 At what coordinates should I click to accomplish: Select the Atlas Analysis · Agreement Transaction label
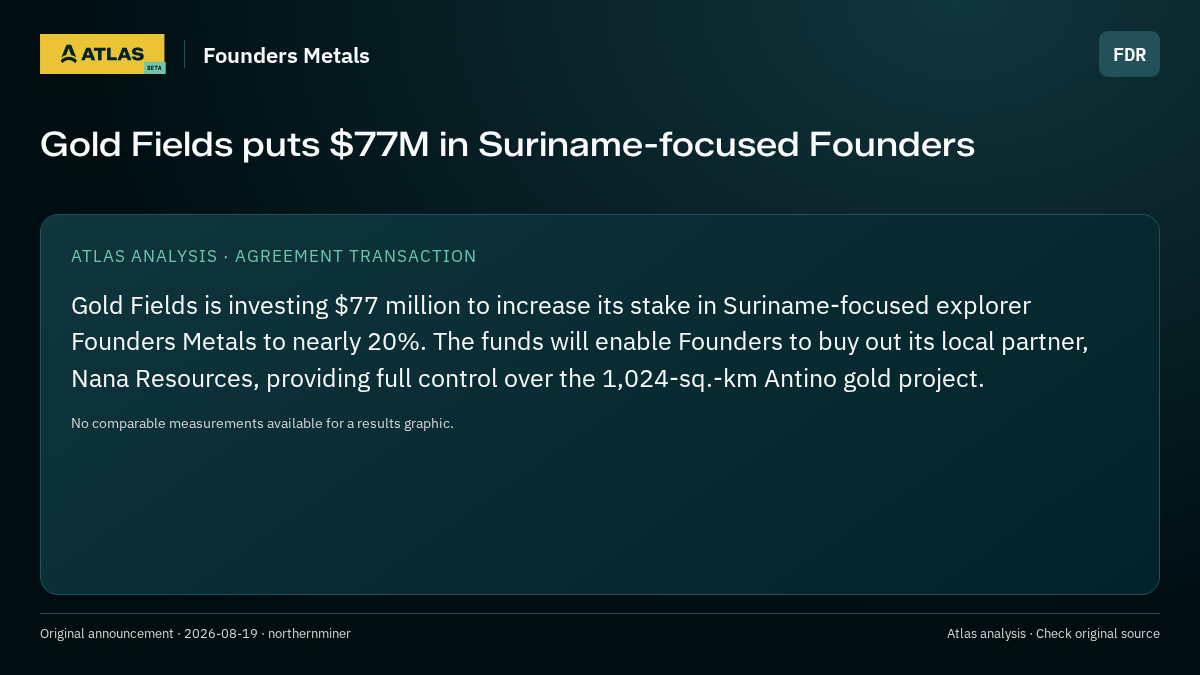[x=273, y=256]
